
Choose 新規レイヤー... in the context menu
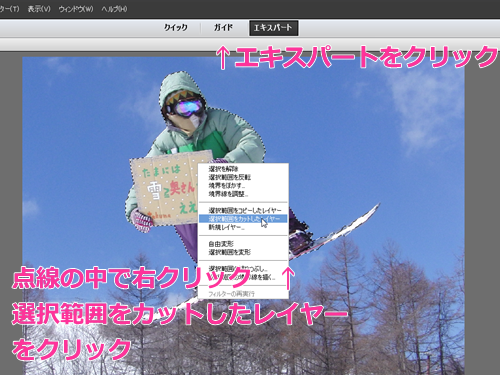(243, 227)
